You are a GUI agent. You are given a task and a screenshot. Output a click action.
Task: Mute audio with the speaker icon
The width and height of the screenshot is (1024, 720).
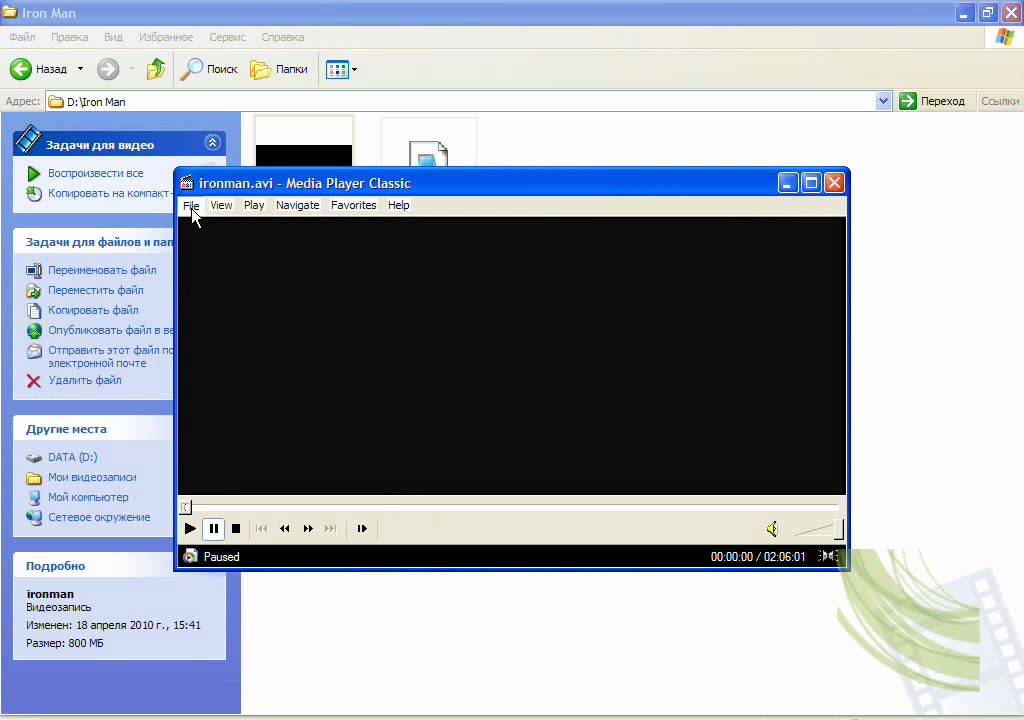773,529
